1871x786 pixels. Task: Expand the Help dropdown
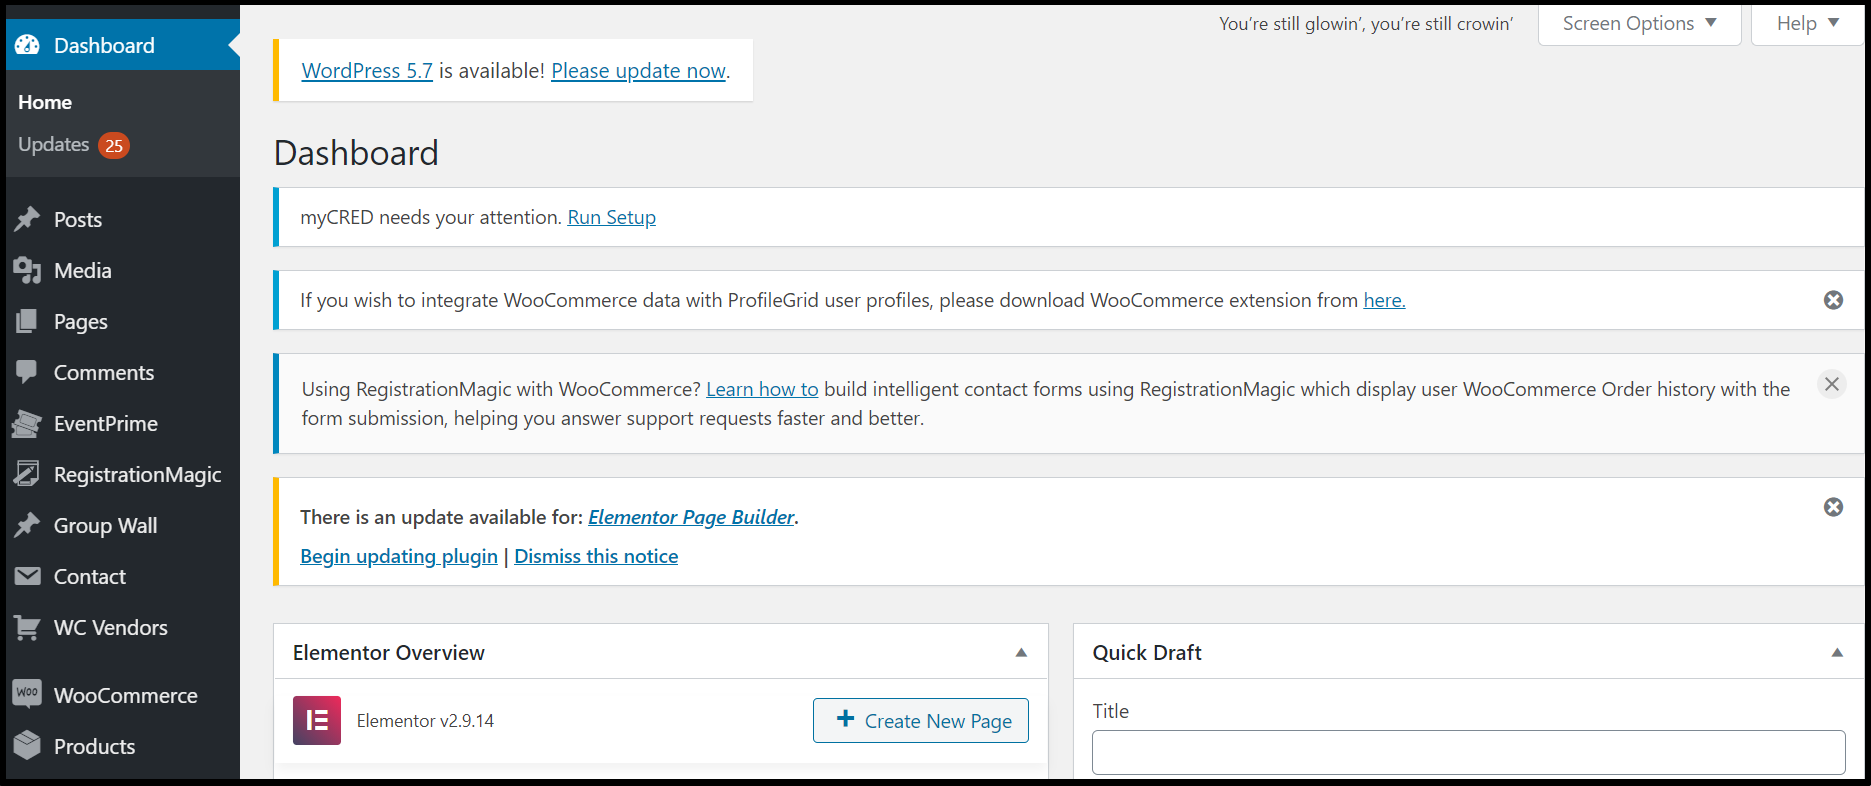(x=1806, y=23)
